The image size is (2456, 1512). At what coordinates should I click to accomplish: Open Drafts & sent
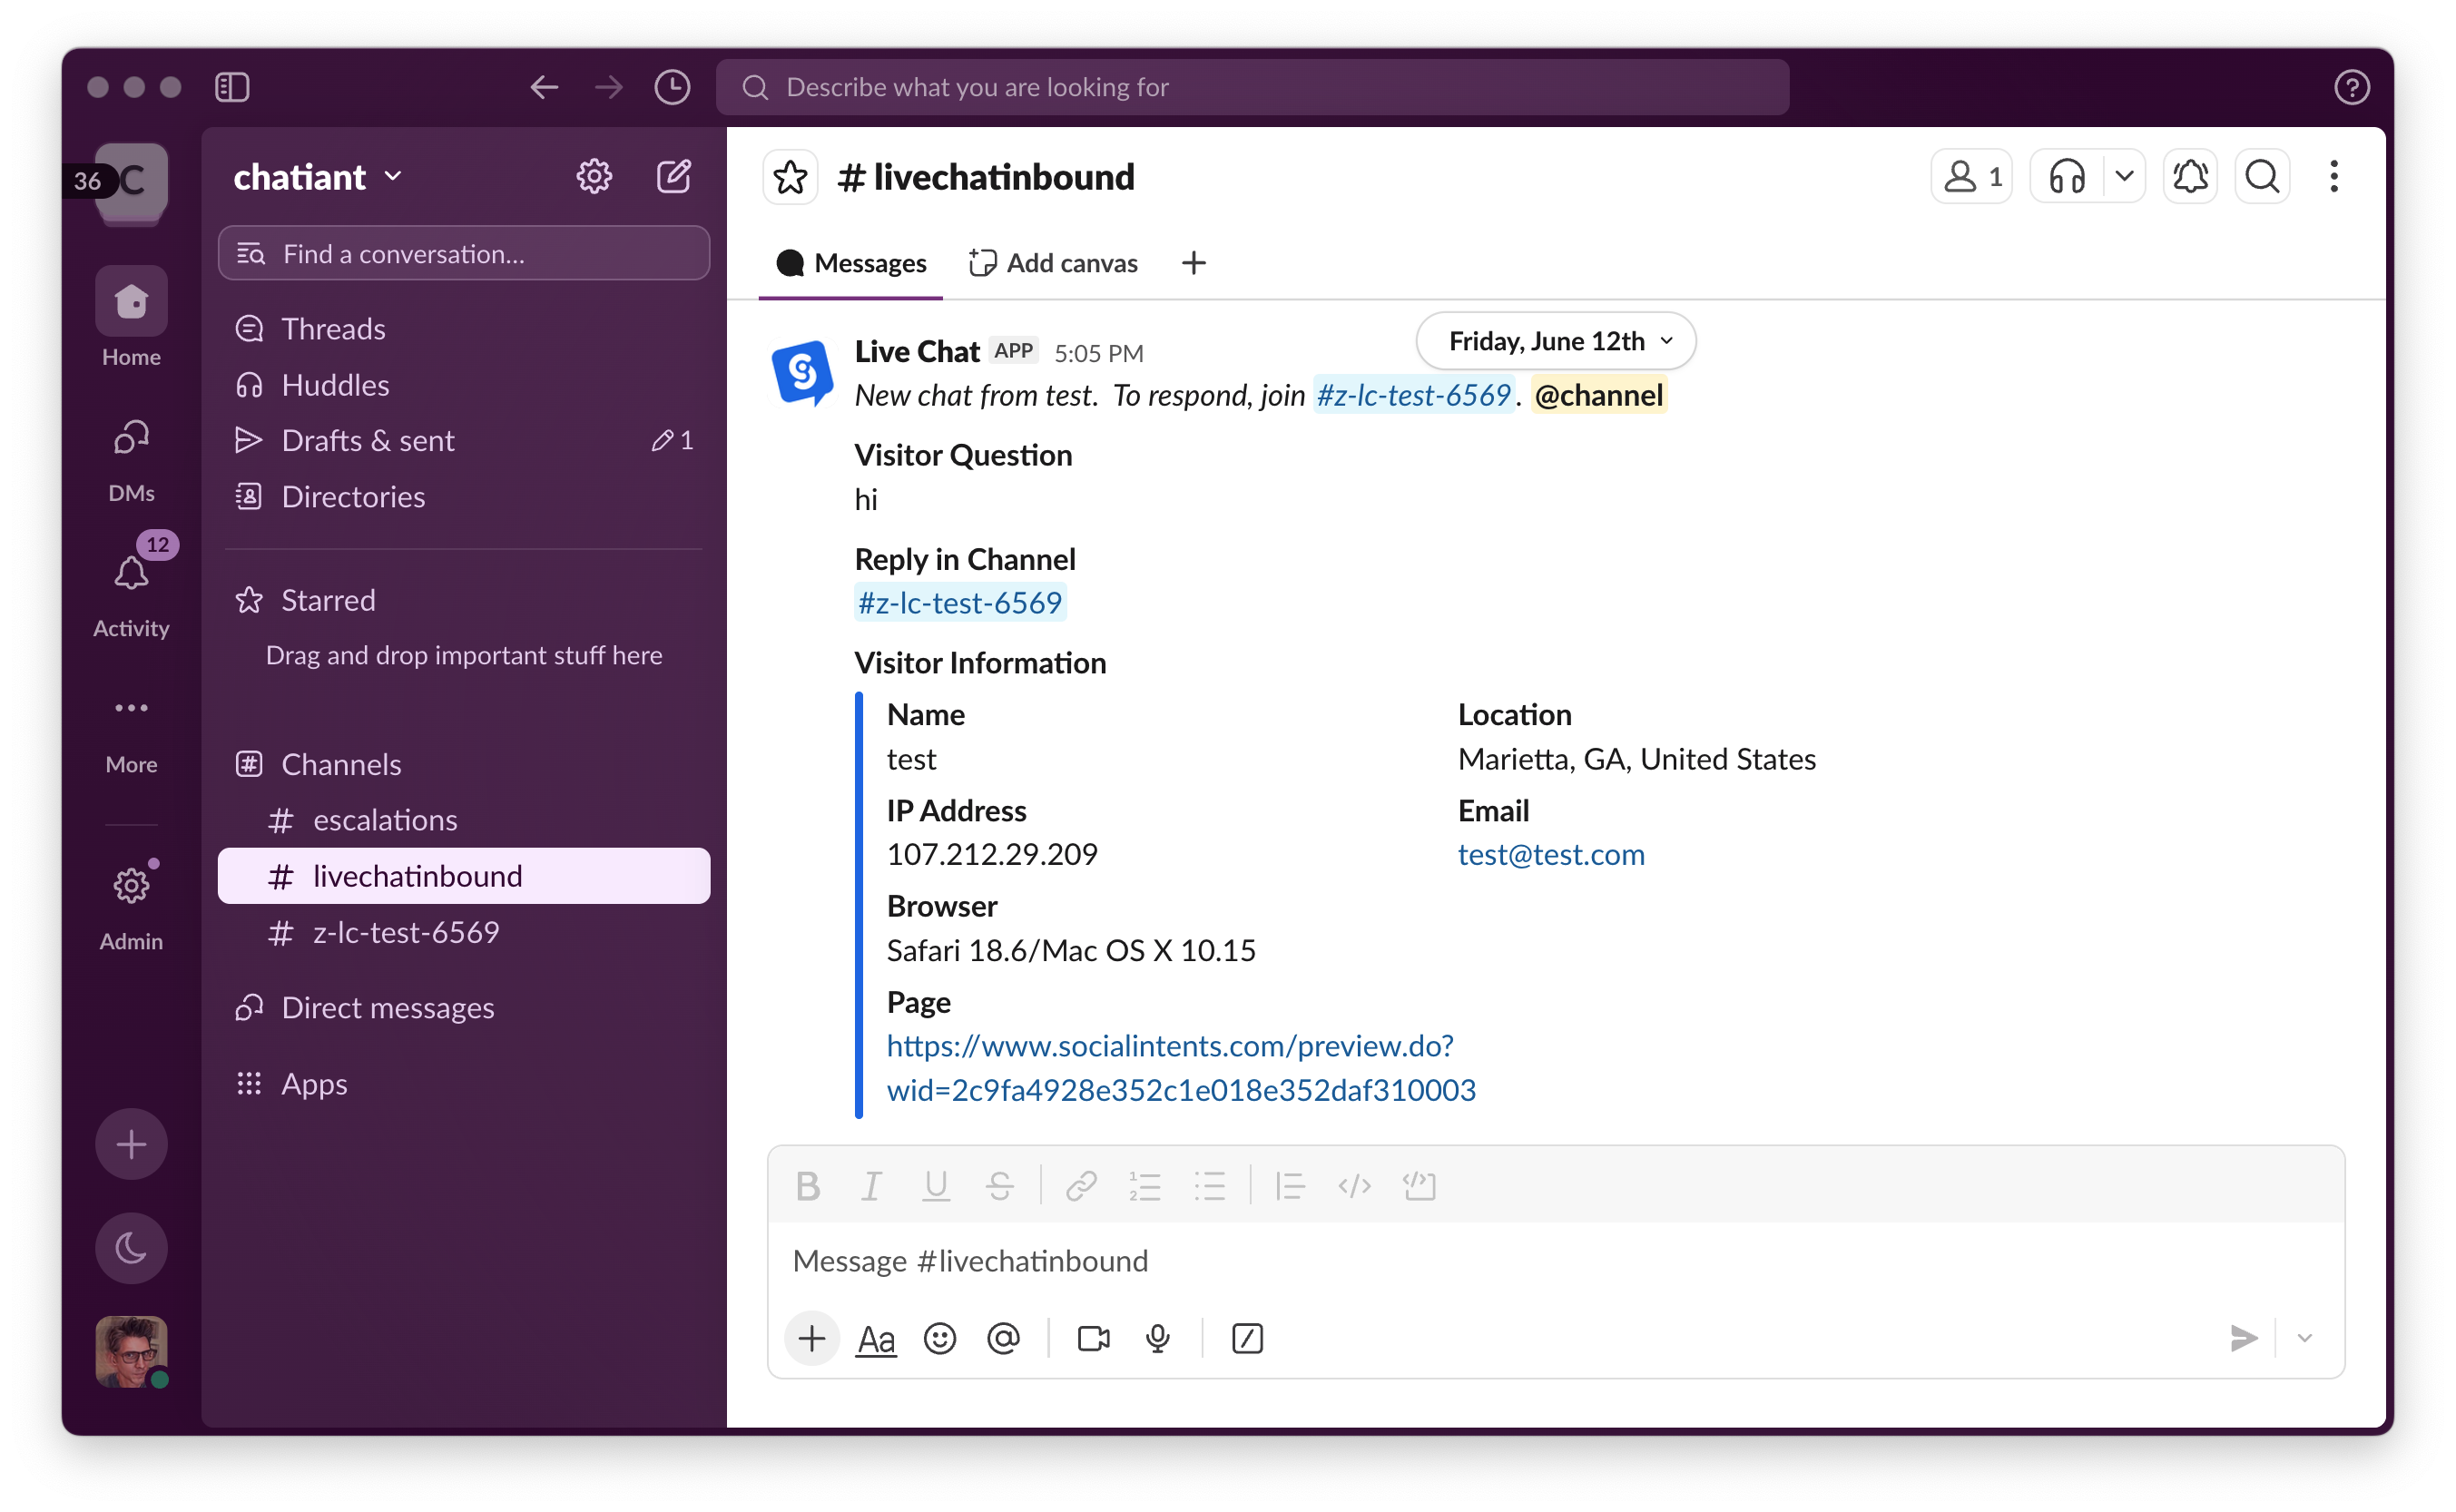tap(464, 440)
